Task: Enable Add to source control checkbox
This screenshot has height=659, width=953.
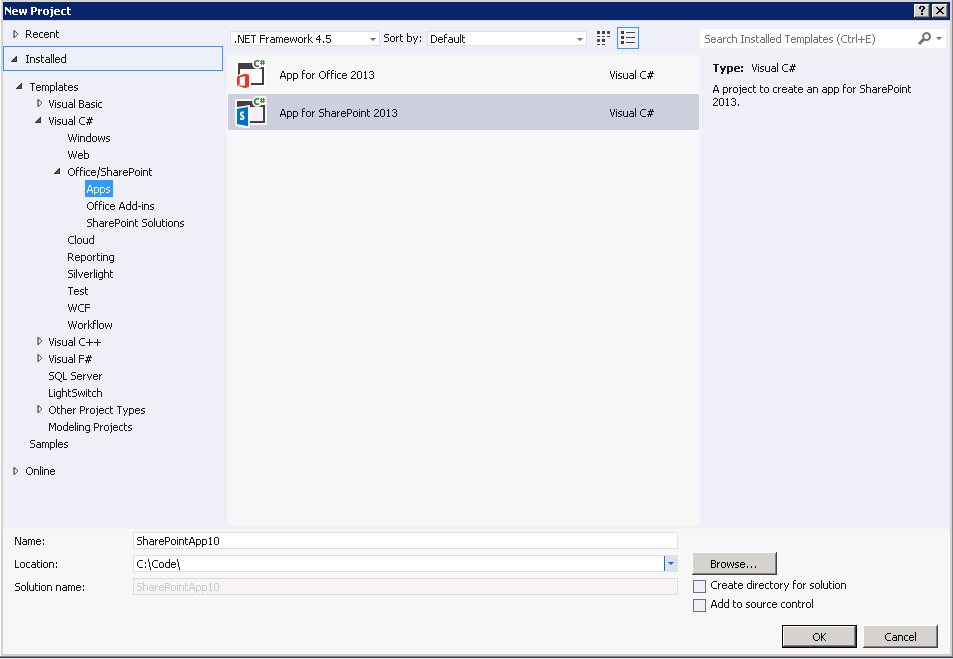Action: click(x=700, y=605)
